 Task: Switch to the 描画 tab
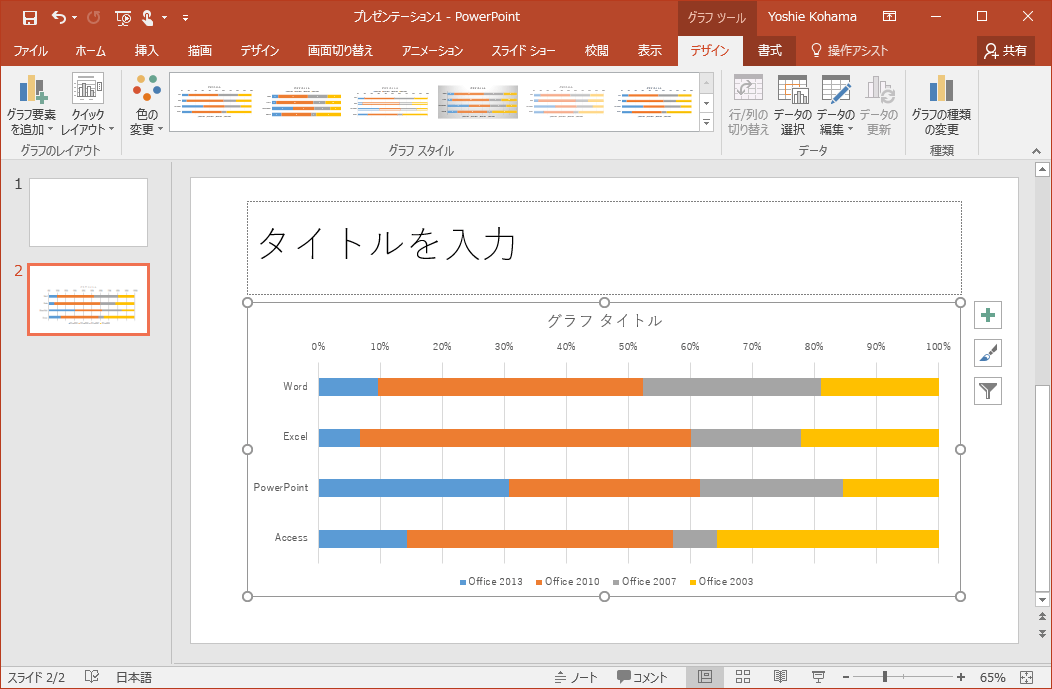point(199,50)
